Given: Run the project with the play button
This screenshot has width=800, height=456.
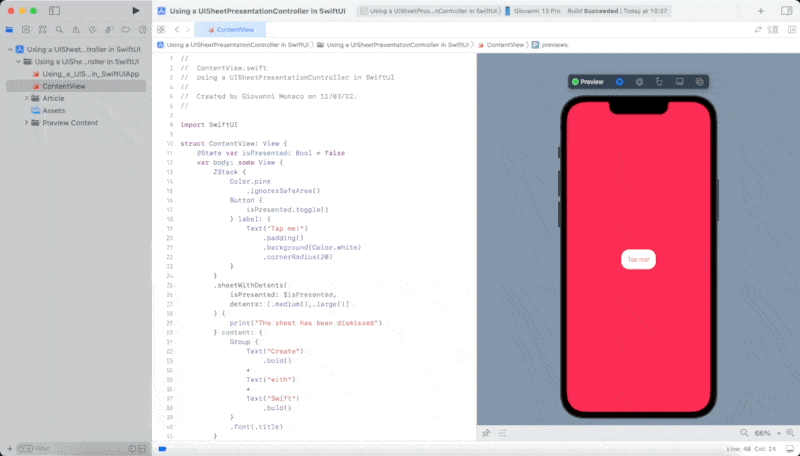Looking at the screenshot, I should [x=136, y=10].
